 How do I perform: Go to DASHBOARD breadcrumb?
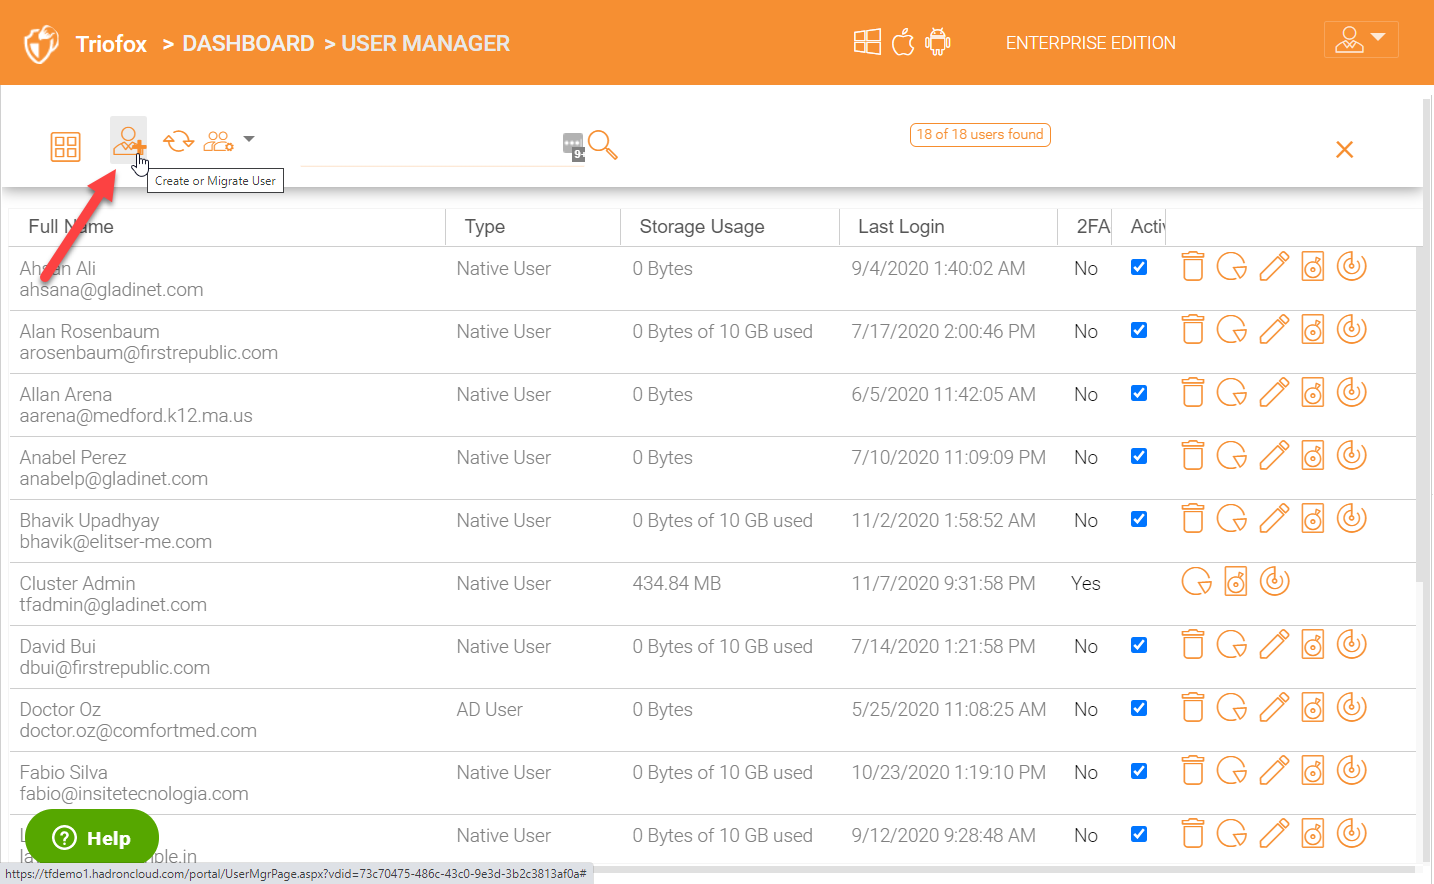click(248, 44)
